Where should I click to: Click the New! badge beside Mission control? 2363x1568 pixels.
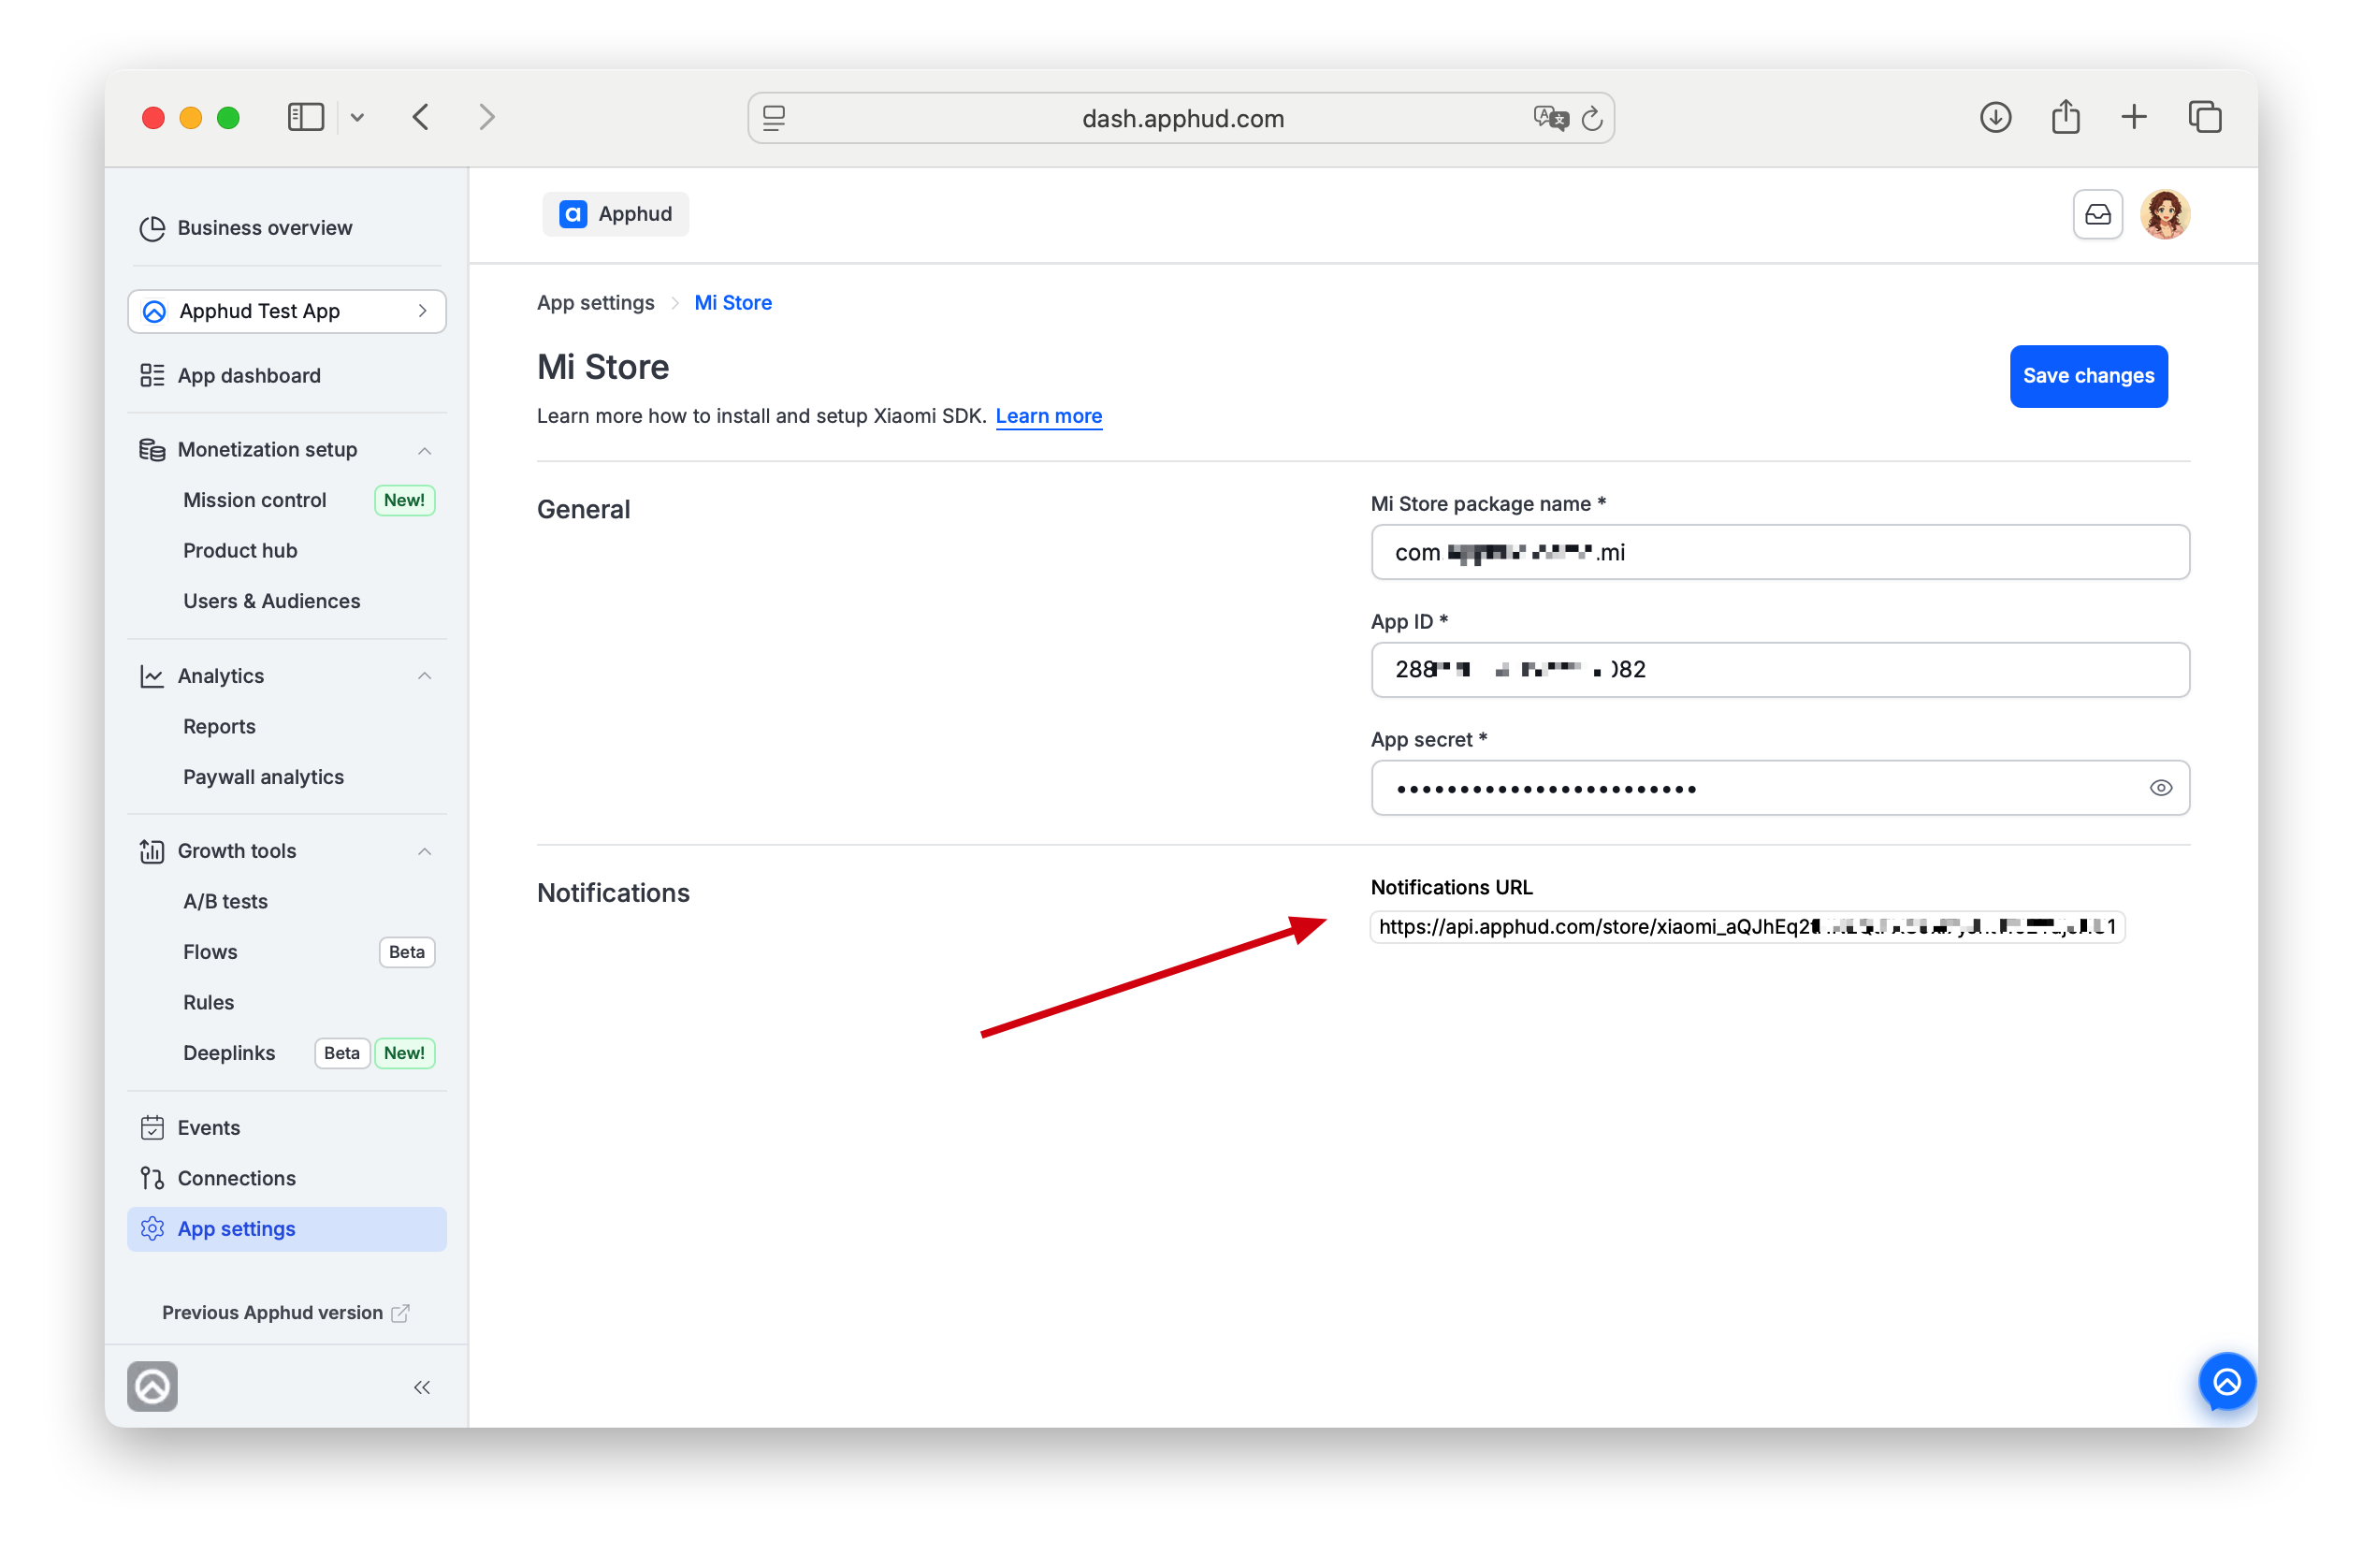404,500
